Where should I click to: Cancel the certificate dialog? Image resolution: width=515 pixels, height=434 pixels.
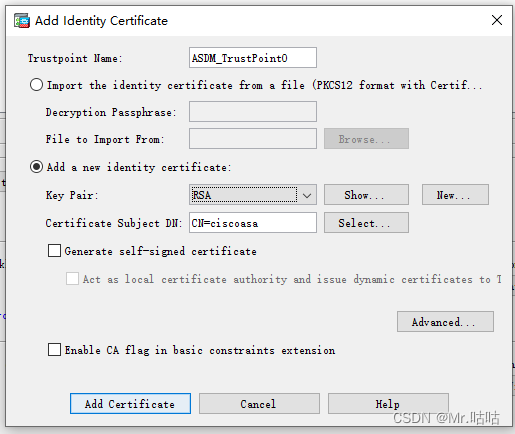tap(259, 404)
